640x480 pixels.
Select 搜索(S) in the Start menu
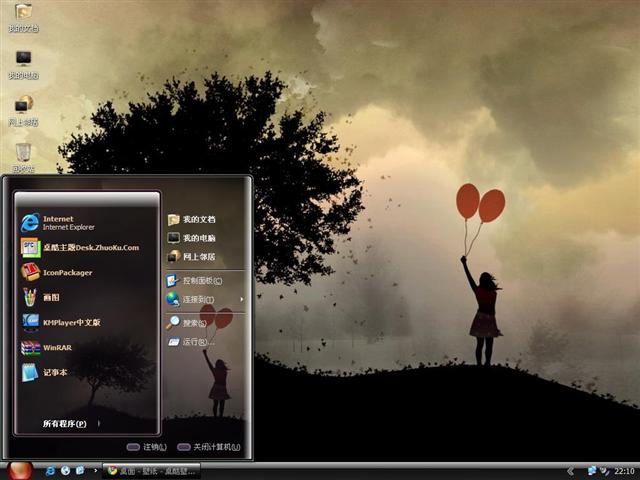pyautogui.click(x=194, y=323)
